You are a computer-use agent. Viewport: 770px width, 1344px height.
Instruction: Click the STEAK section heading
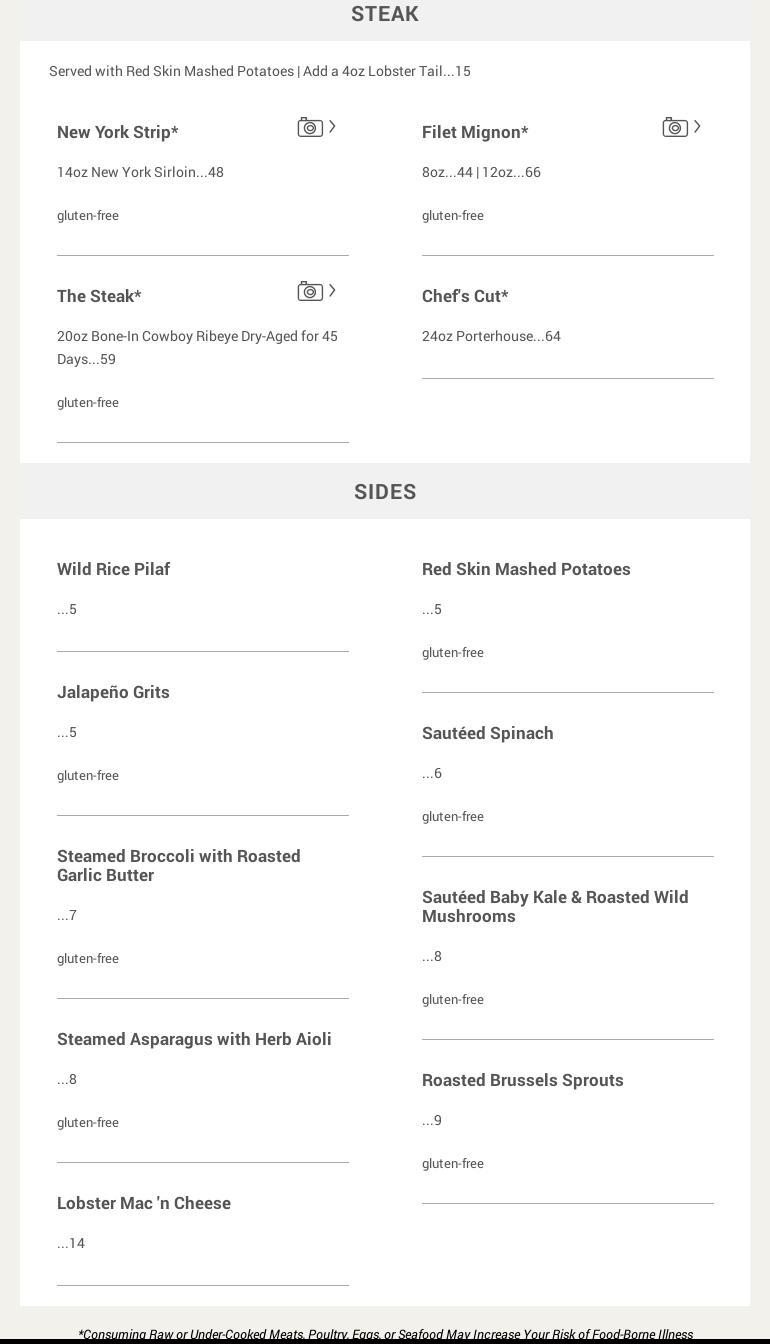[x=385, y=14]
